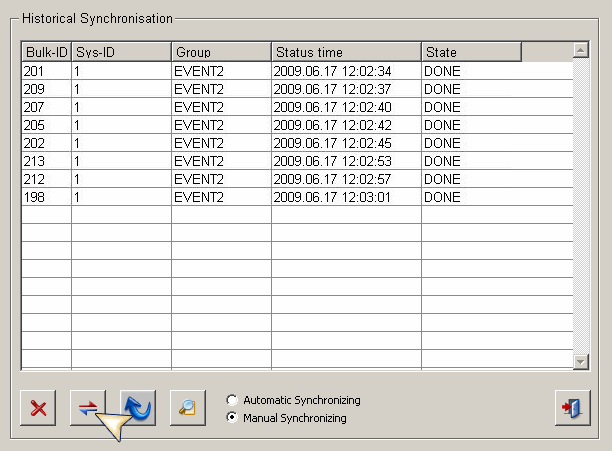Sort by Status time column header
Screen dimensions: 612x451
click(345, 52)
